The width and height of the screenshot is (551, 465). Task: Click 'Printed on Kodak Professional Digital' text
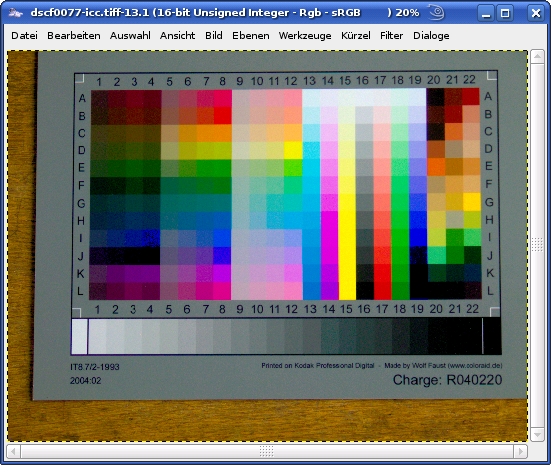pos(318,366)
